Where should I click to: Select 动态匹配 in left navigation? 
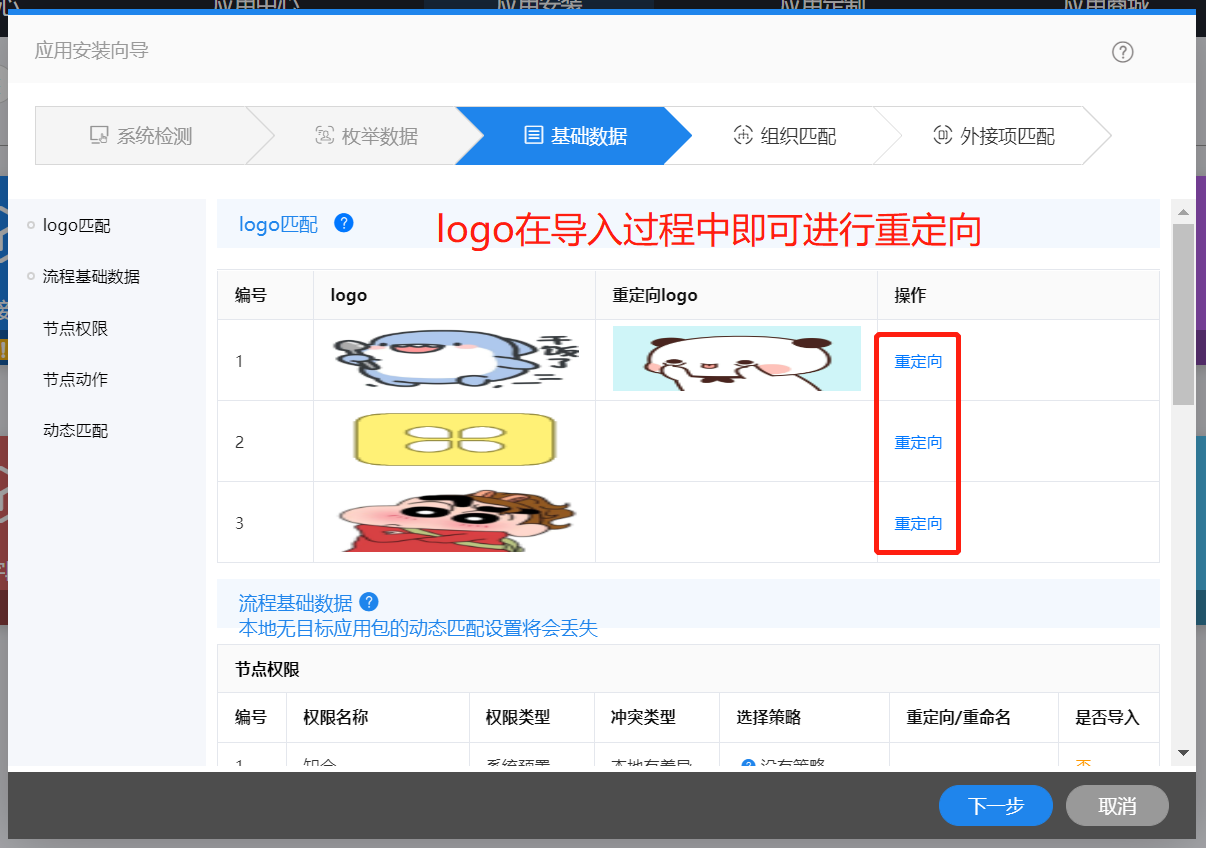[x=75, y=430]
